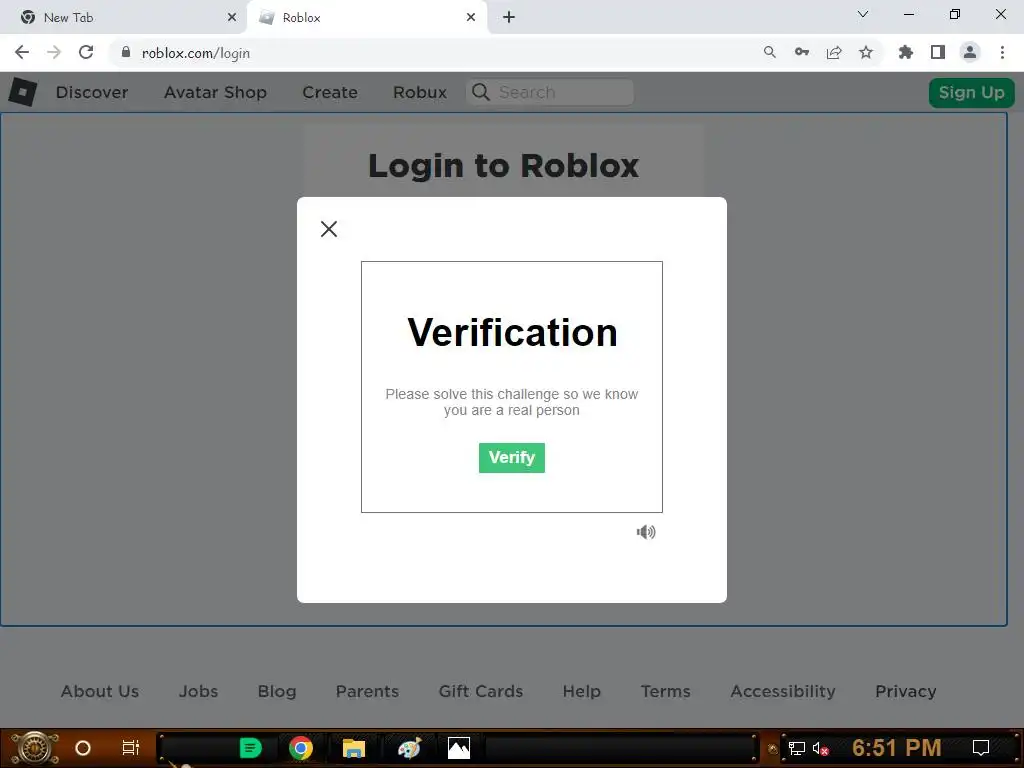Open the Paint palette app in taskbar
Screen dimensions: 1024x768
(409, 748)
